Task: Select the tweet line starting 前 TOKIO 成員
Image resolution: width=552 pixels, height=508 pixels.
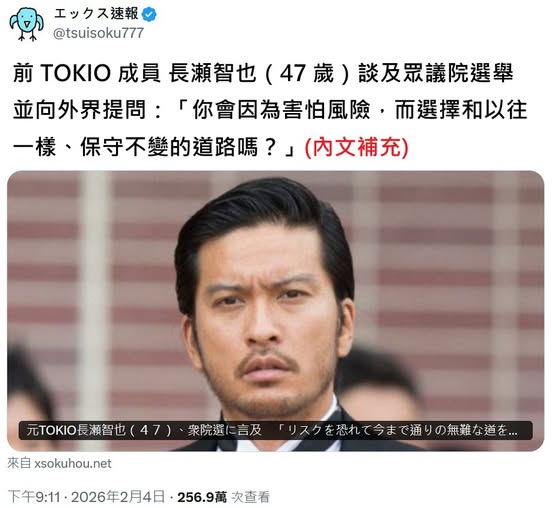Action: click(x=263, y=73)
